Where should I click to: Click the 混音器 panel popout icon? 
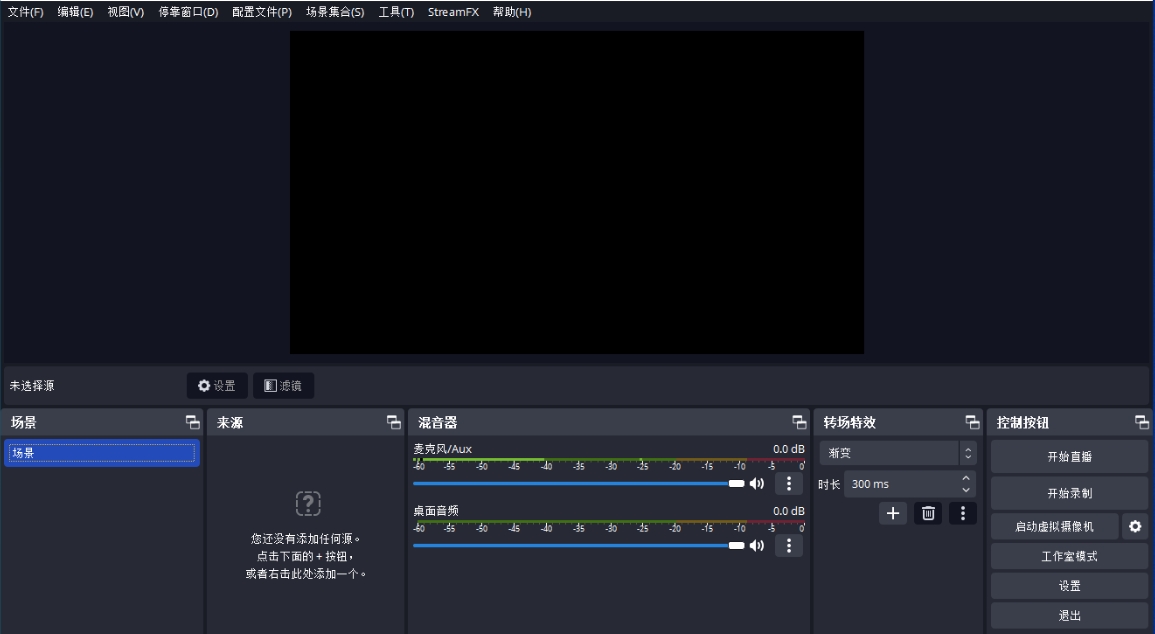pos(797,420)
